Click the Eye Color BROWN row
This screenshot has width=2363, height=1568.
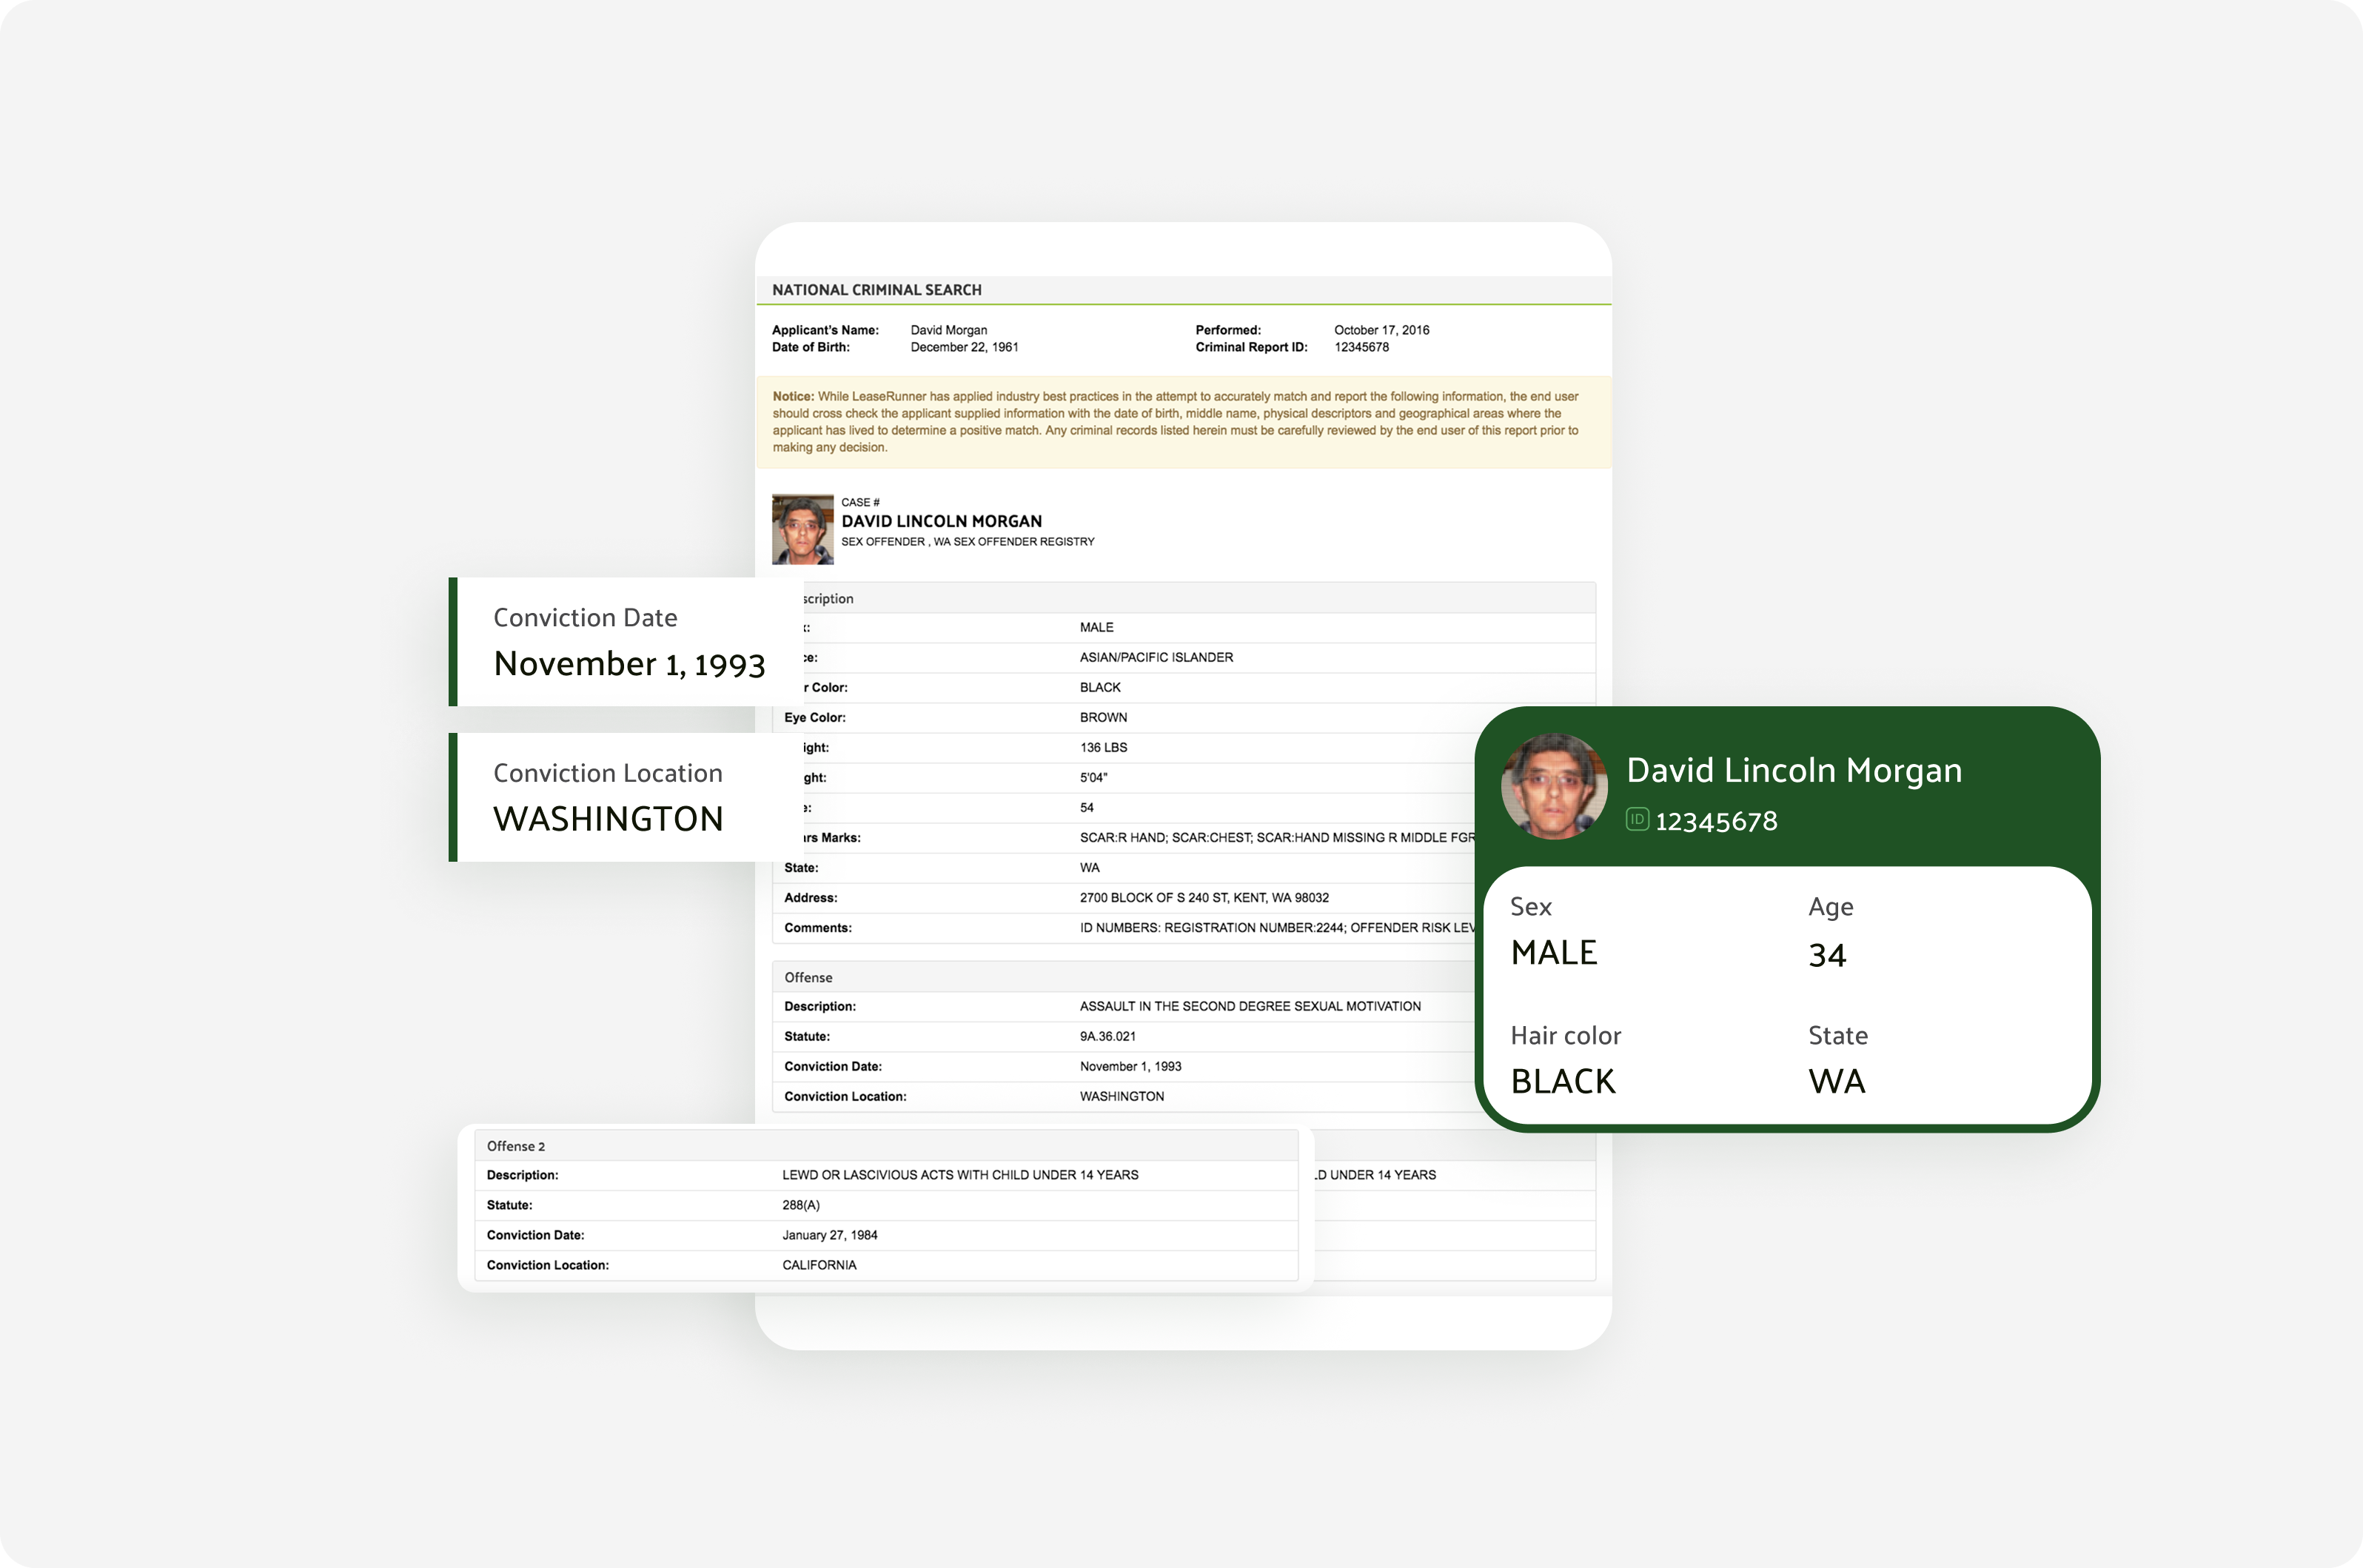click(x=1103, y=718)
